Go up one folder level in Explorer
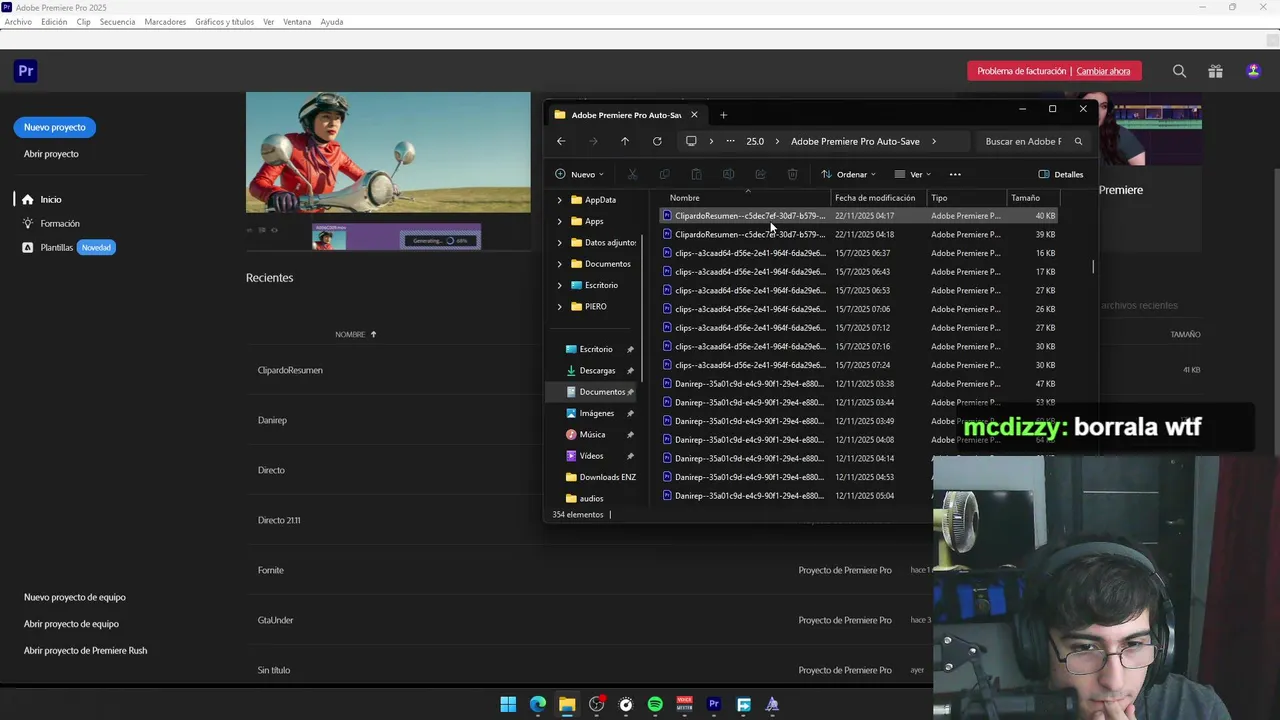Viewport: 1280px width, 720px height. (625, 141)
